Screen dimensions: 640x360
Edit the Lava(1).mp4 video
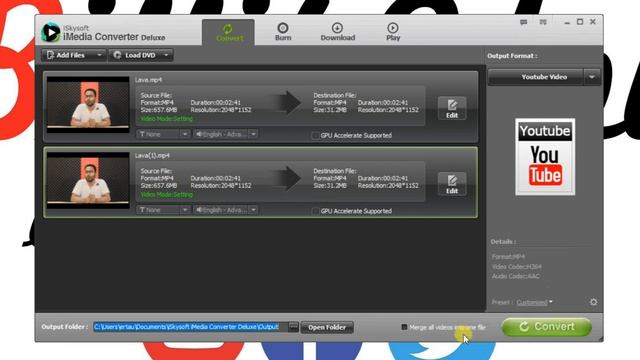point(452,184)
